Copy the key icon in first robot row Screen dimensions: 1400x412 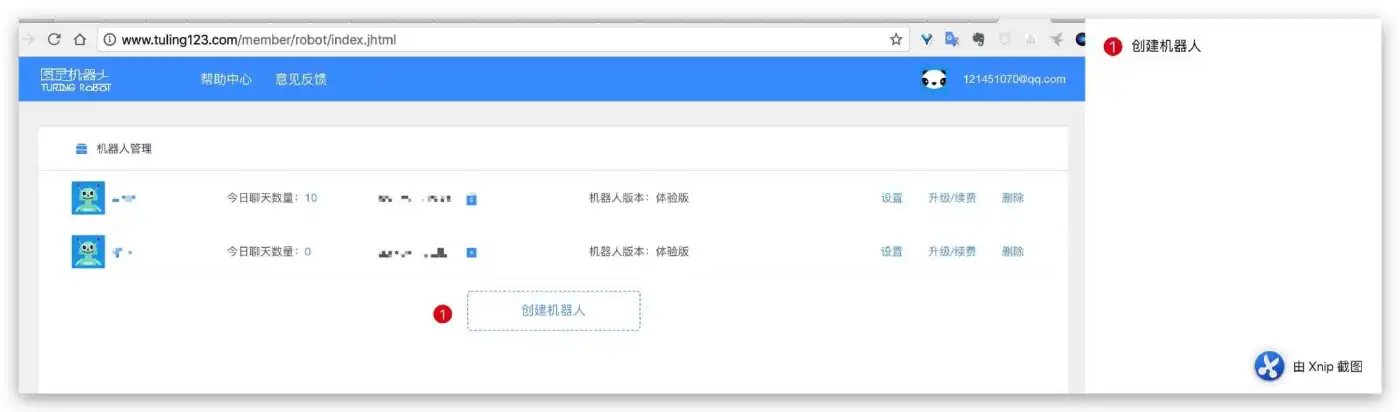[x=472, y=199]
